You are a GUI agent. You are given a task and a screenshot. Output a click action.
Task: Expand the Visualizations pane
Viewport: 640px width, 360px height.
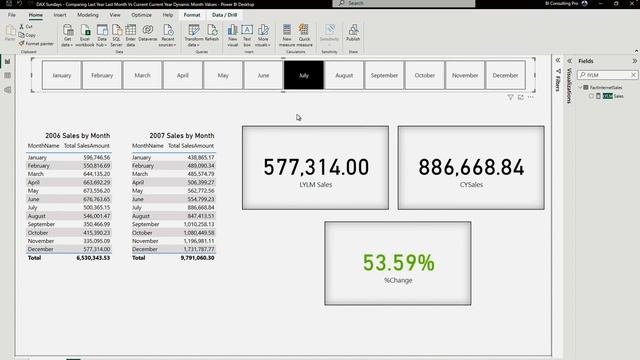[x=569, y=61]
